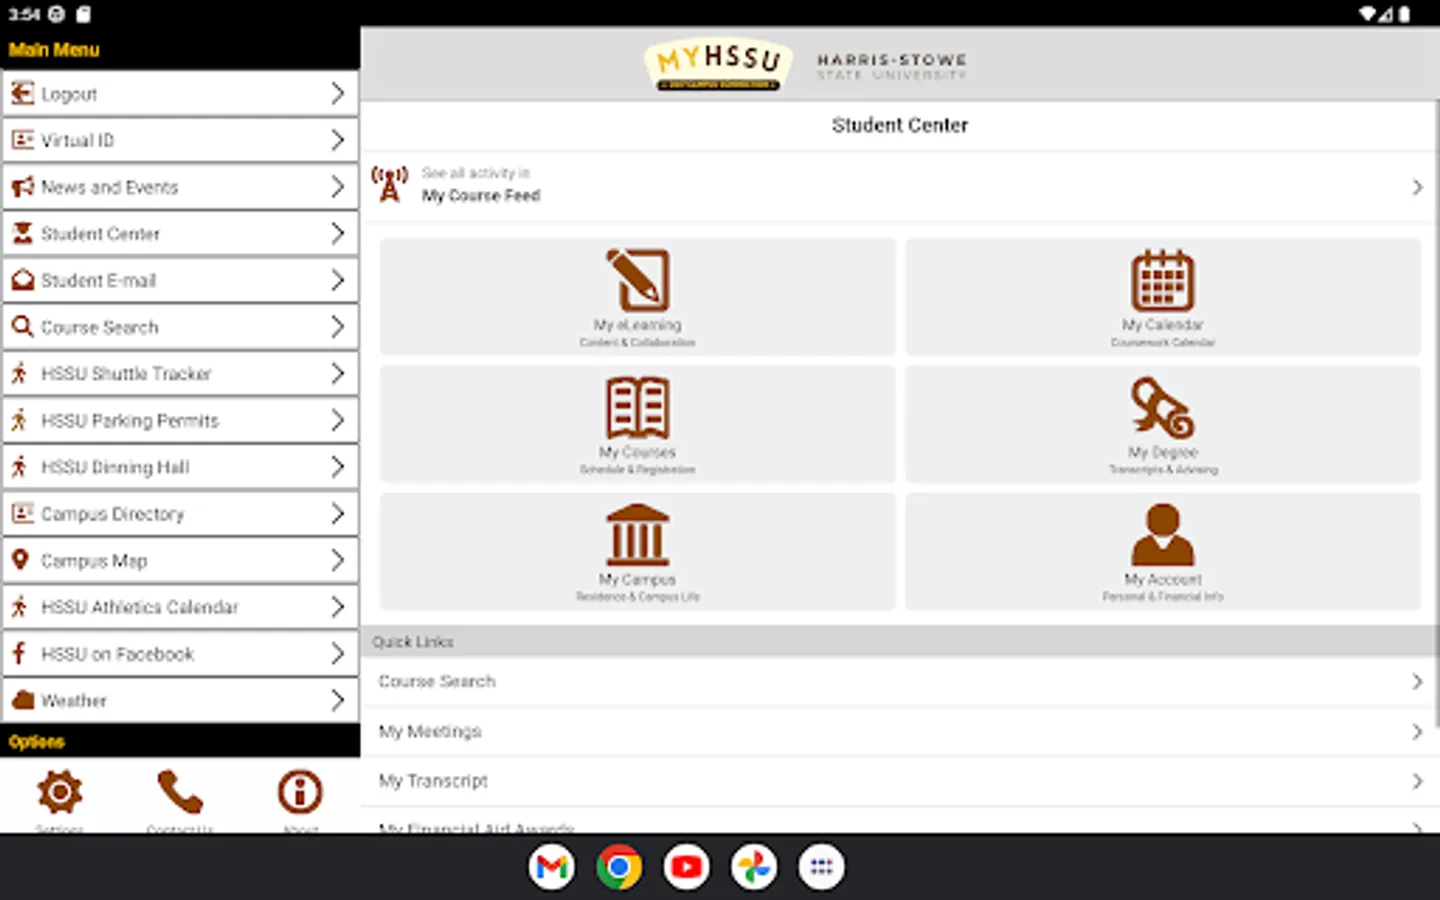Image resolution: width=1440 pixels, height=900 pixels.
Task: Select Student Center menu item
Action: click(x=180, y=234)
